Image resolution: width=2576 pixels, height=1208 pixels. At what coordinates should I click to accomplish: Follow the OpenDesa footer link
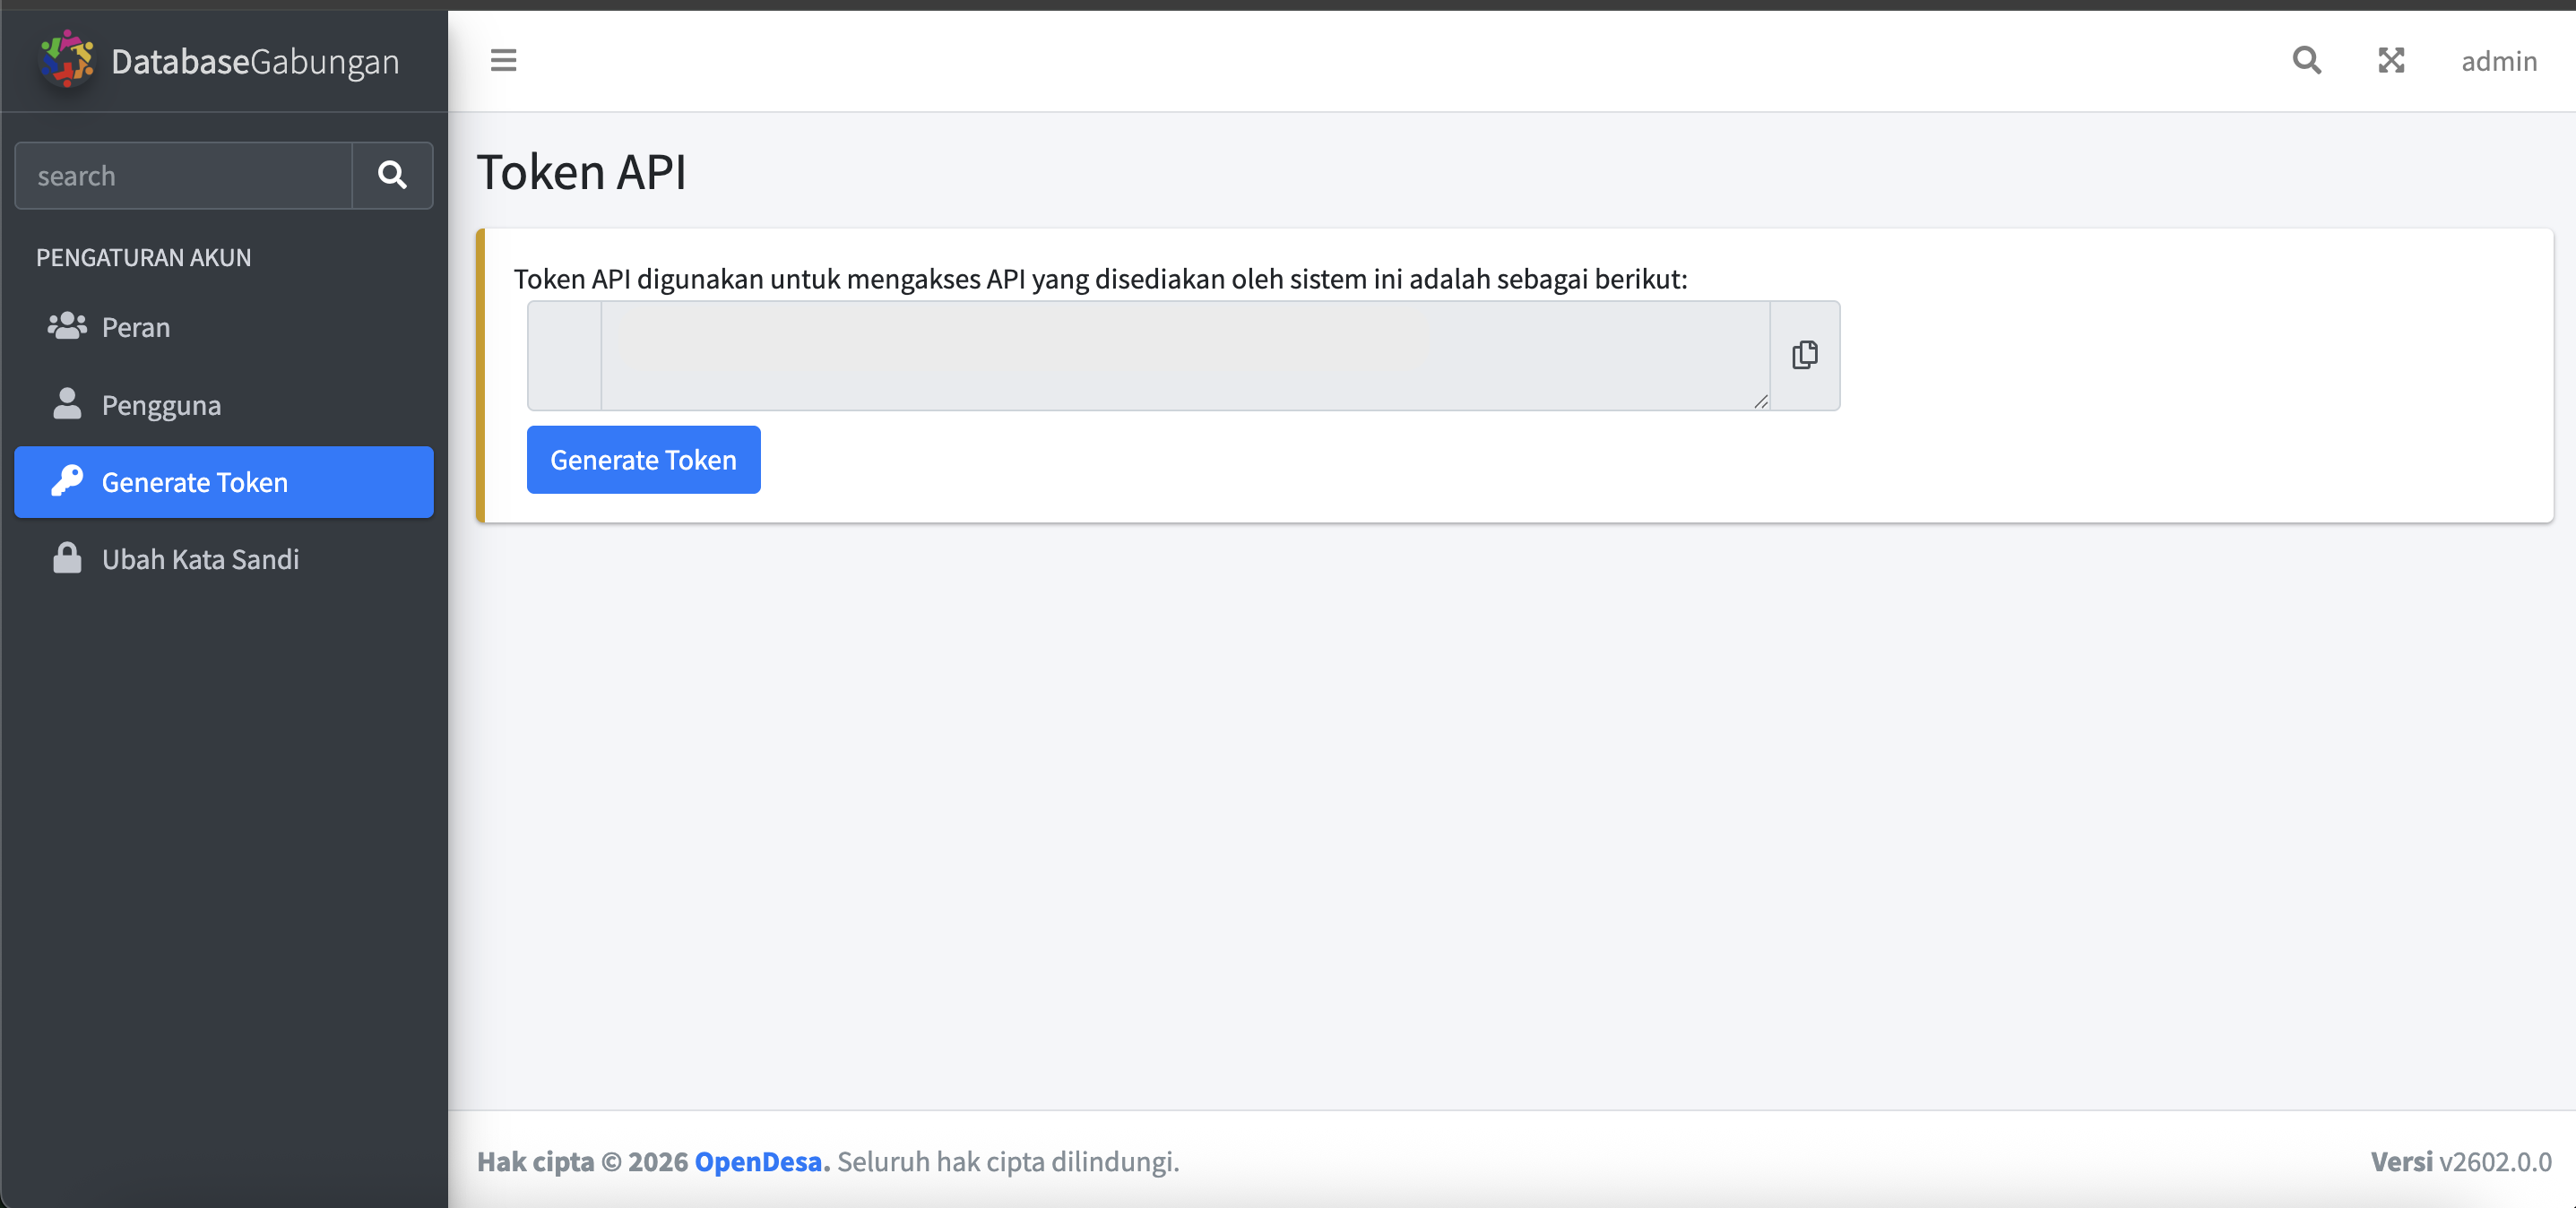[757, 1161]
